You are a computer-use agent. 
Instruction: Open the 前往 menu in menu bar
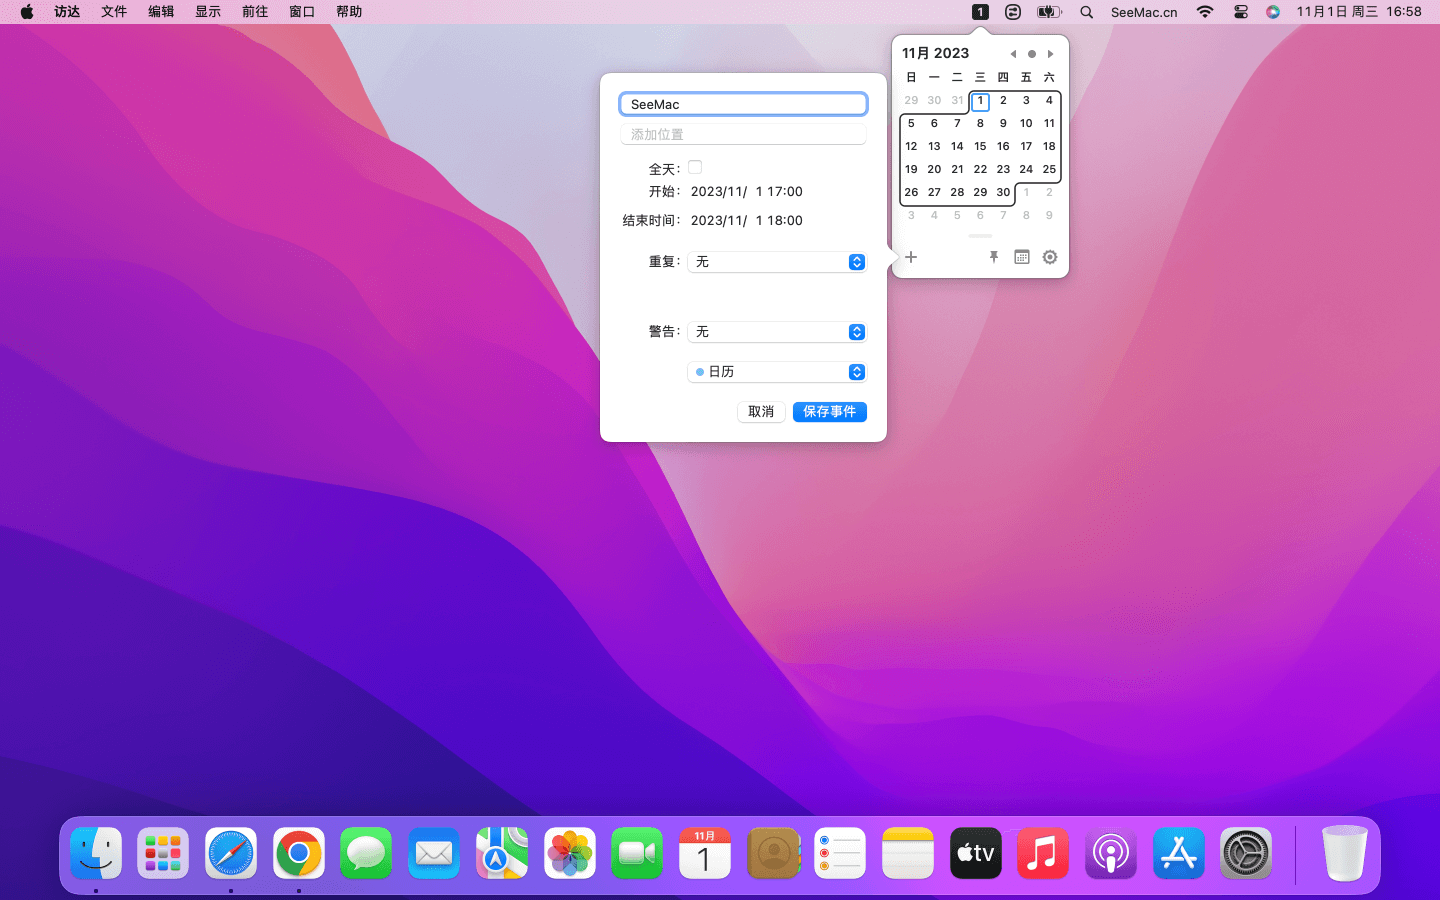(255, 12)
